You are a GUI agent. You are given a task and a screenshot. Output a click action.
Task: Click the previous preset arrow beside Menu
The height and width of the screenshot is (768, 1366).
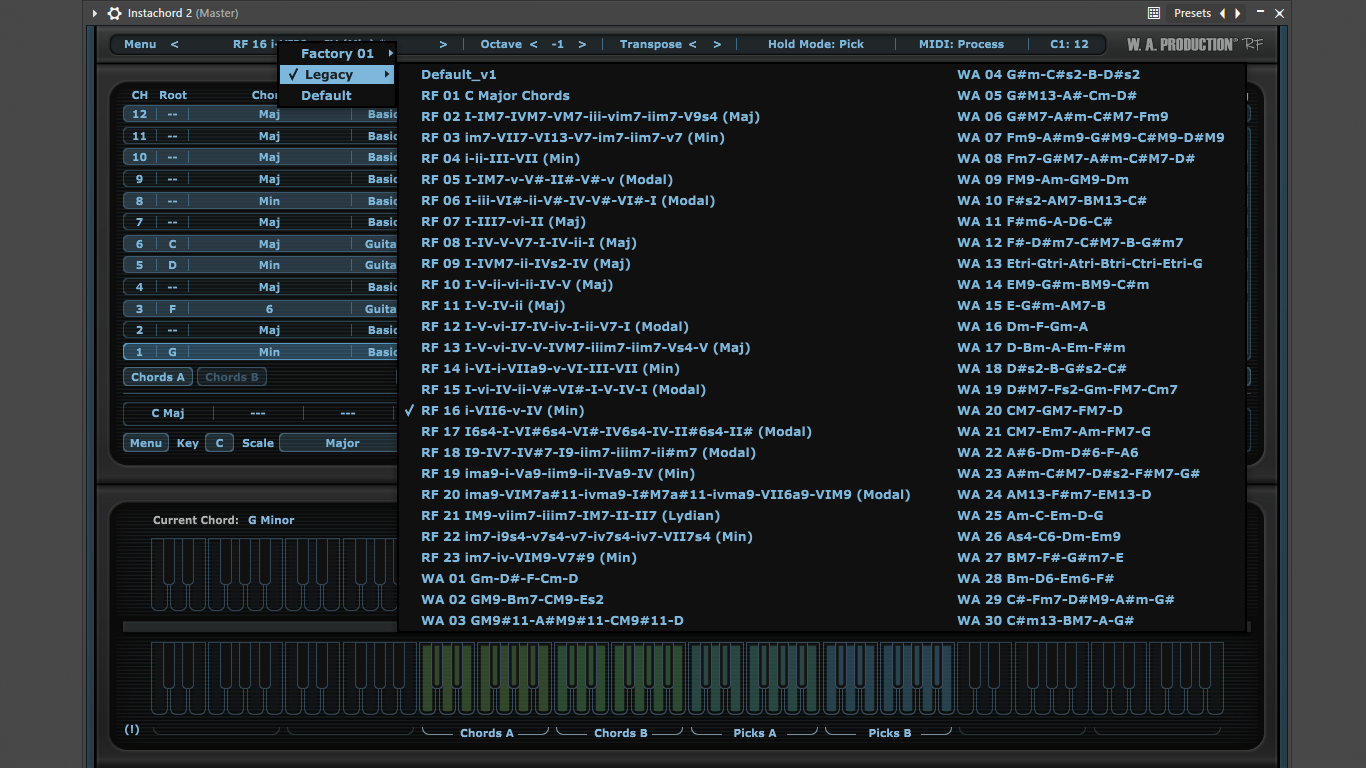[x=175, y=44]
